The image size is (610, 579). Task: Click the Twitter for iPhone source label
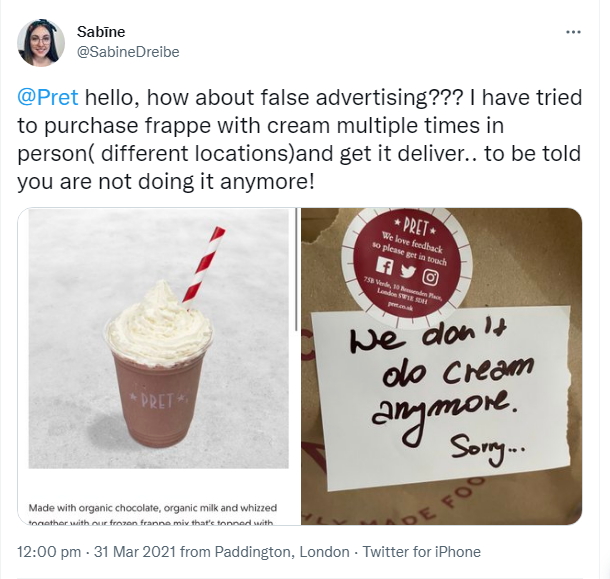point(421,552)
